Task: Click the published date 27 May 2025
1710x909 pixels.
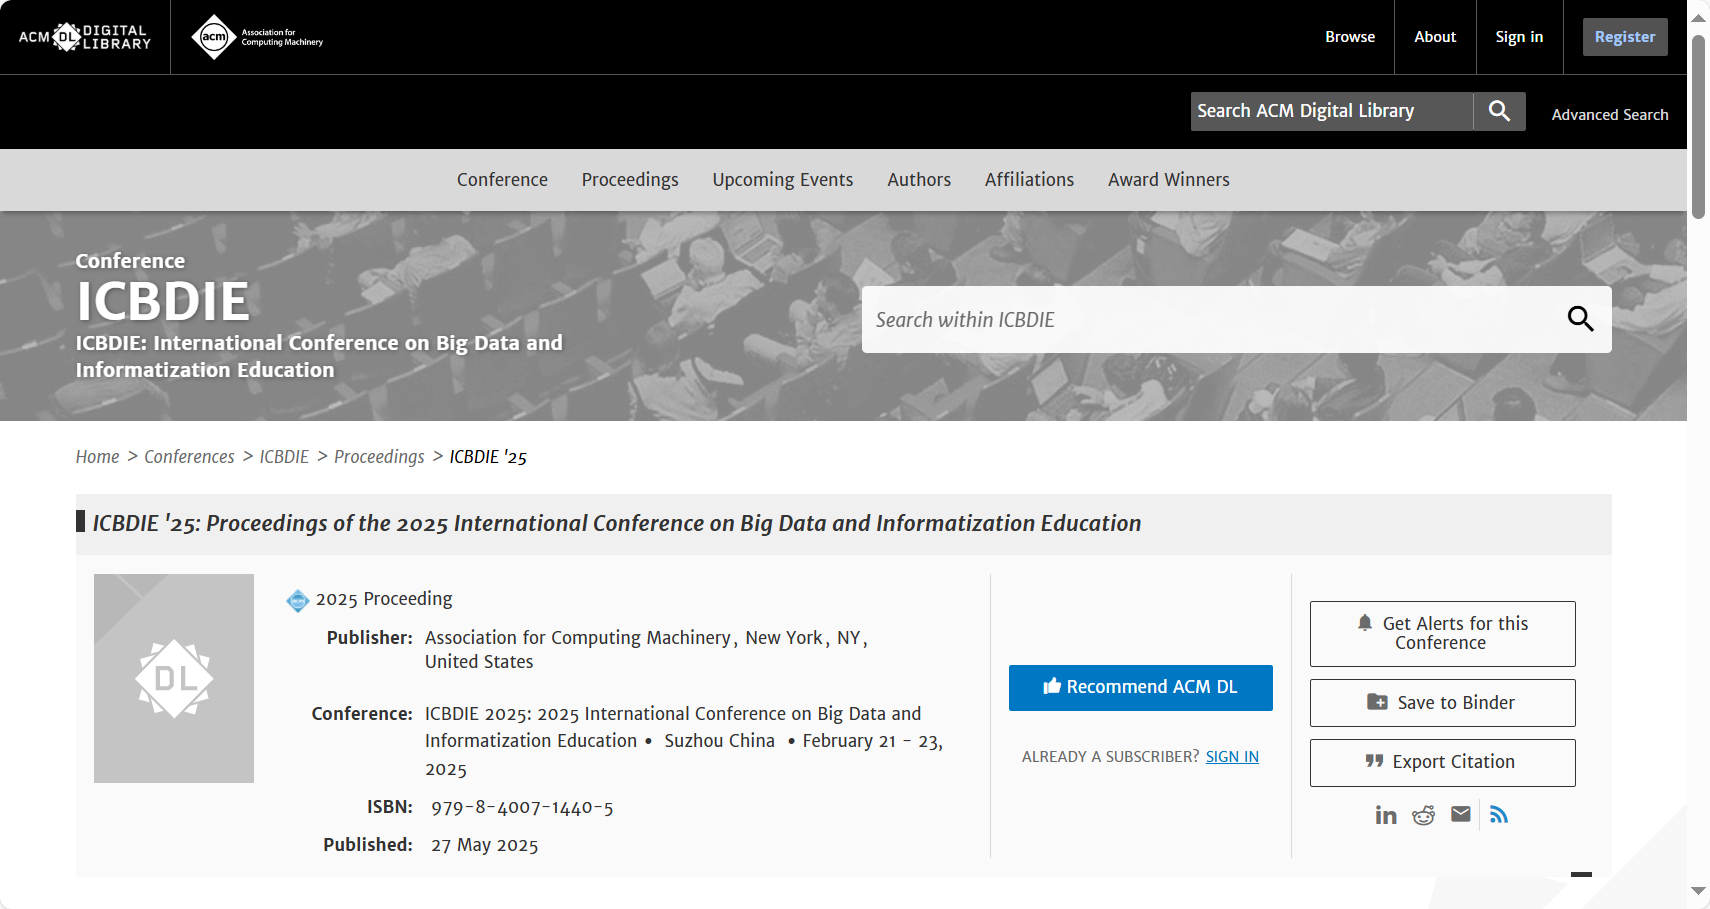Action: click(x=485, y=846)
